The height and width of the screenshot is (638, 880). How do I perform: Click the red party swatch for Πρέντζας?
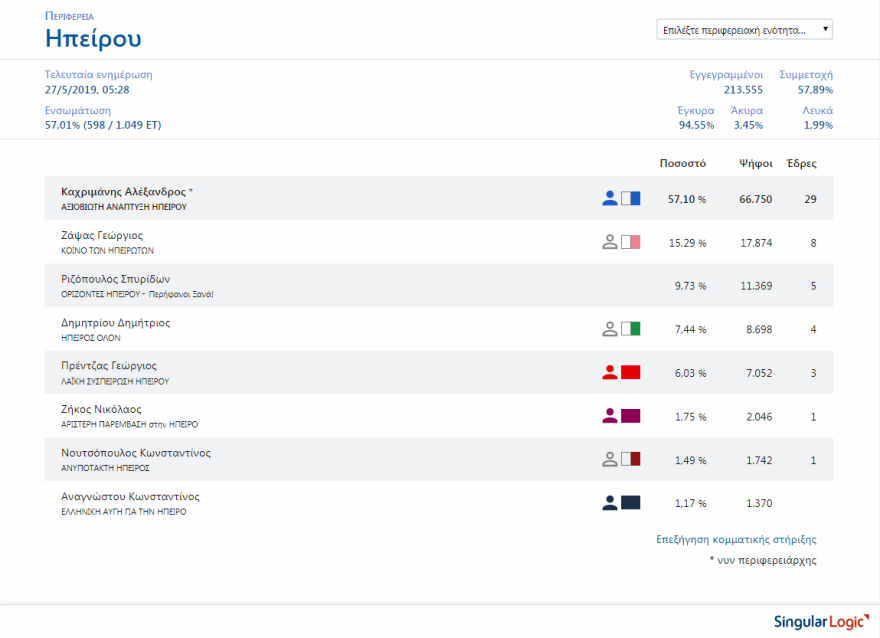pos(630,372)
